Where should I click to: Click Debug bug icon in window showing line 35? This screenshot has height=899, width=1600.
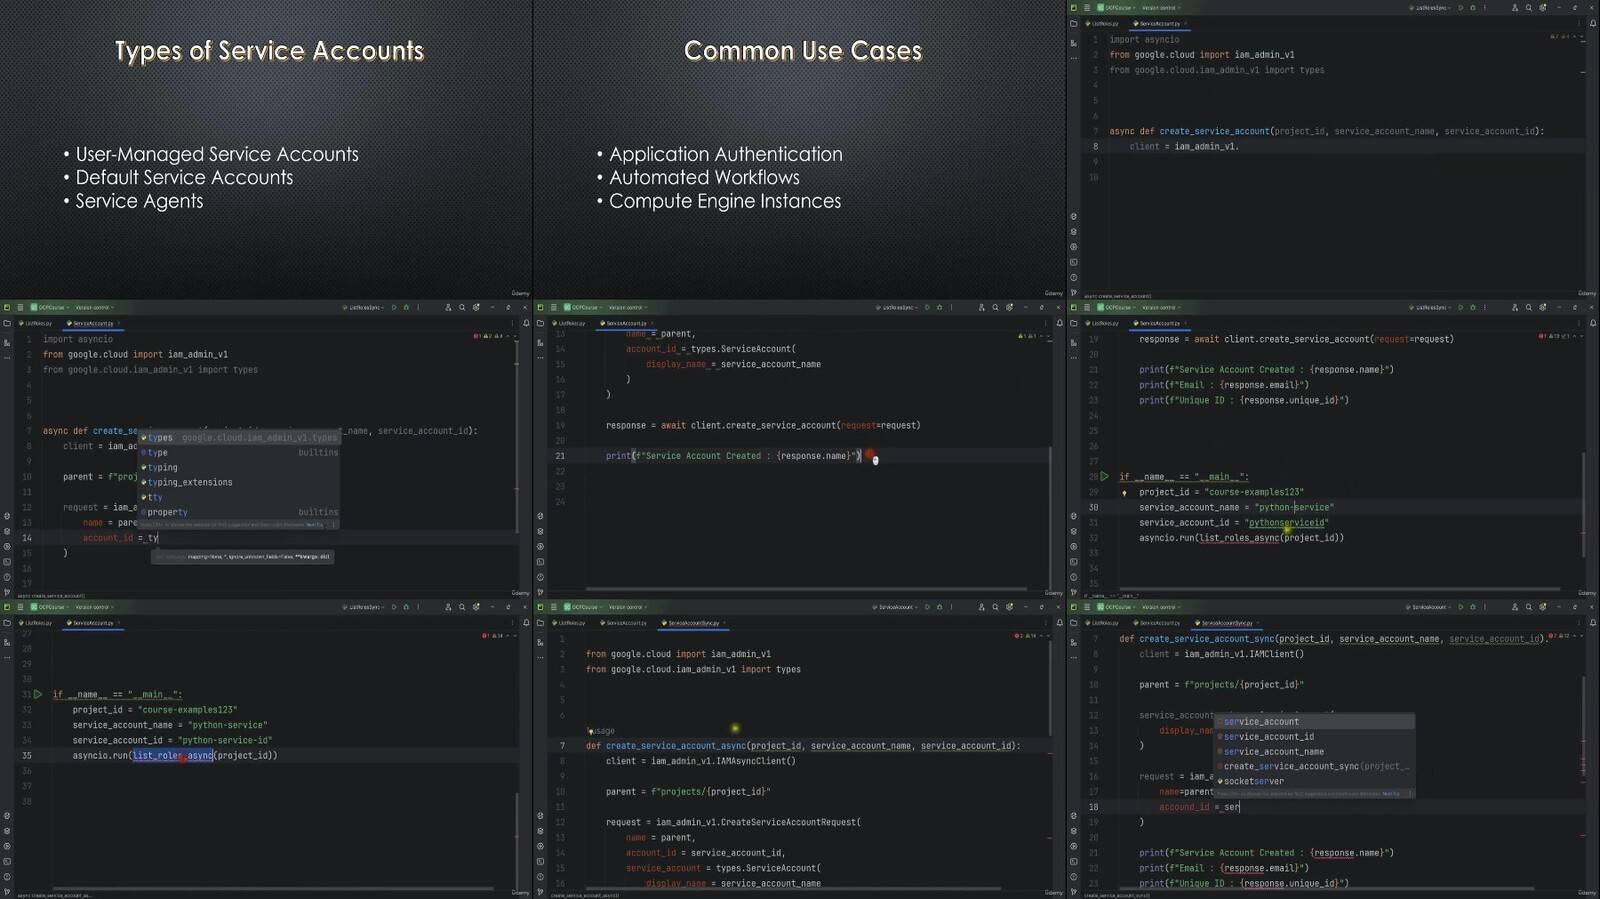(406, 607)
